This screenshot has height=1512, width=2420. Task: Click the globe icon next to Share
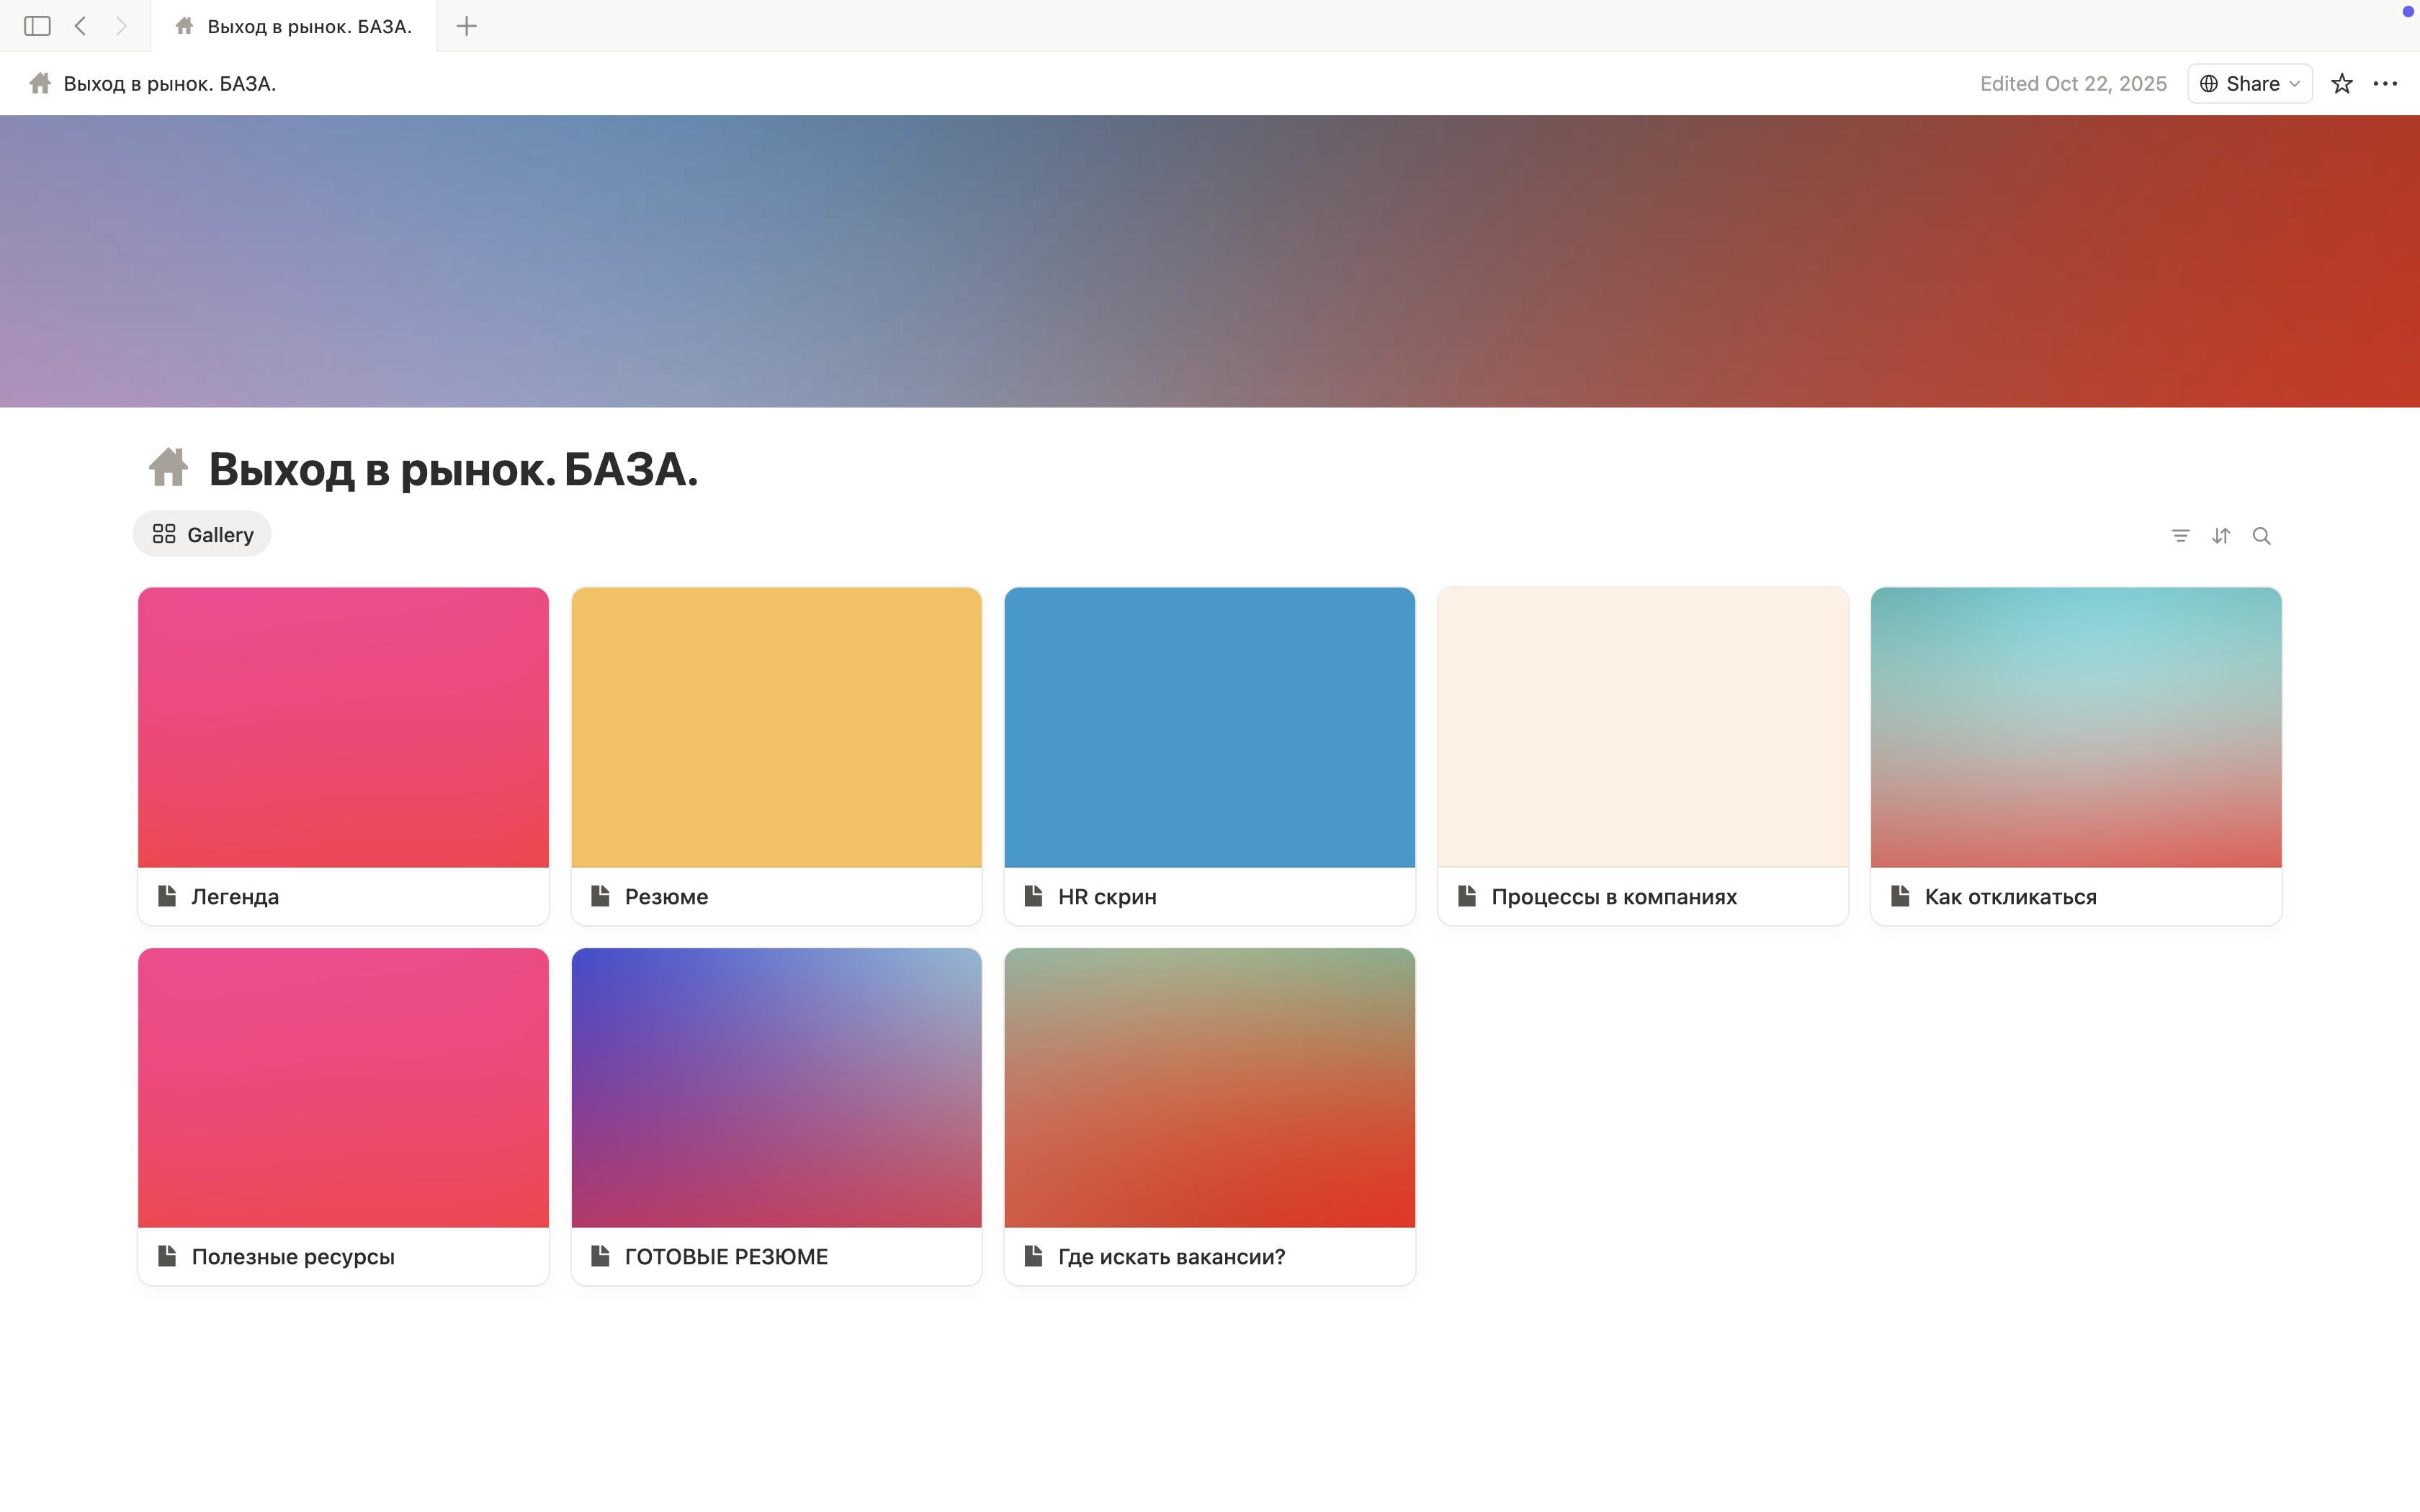(x=2209, y=83)
